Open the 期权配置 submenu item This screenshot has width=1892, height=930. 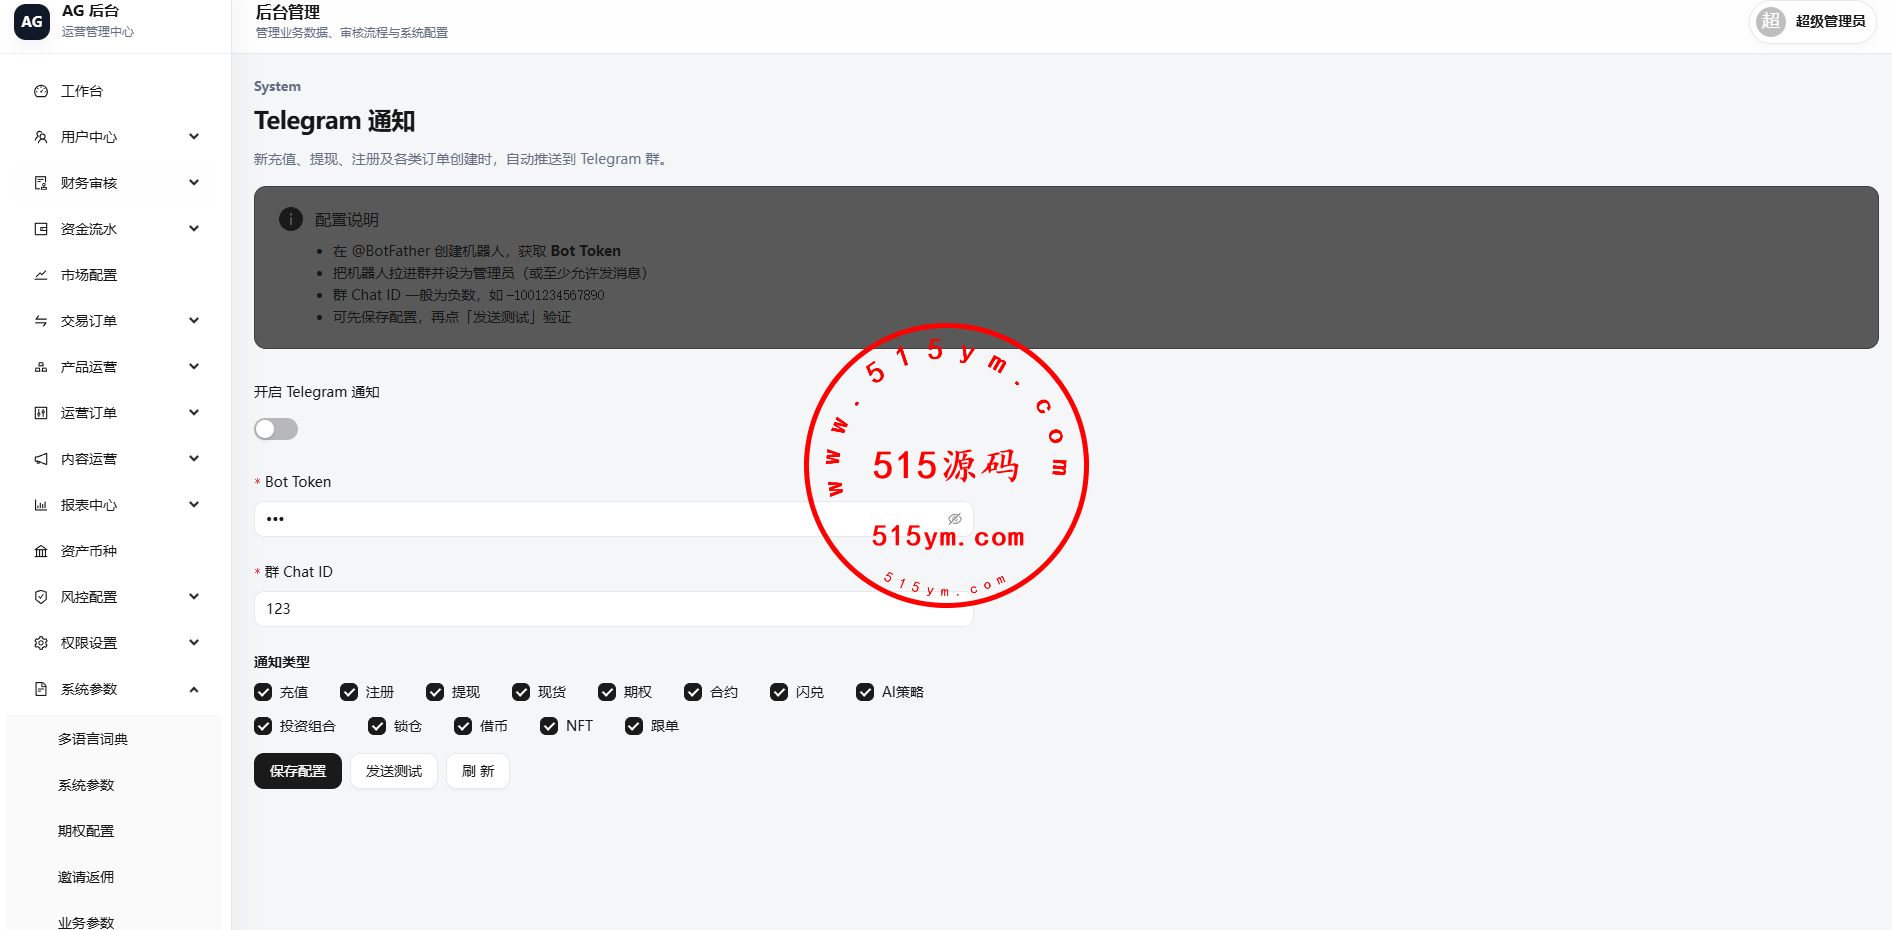[x=115, y=831]
